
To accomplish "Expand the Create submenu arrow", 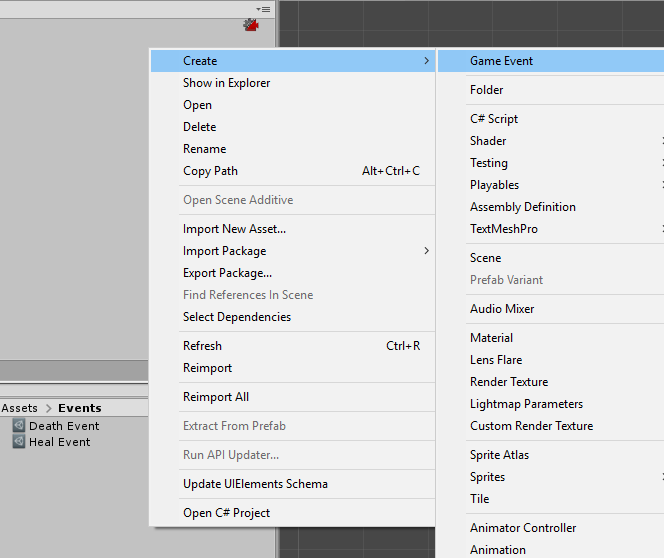I will pos(426,61).
